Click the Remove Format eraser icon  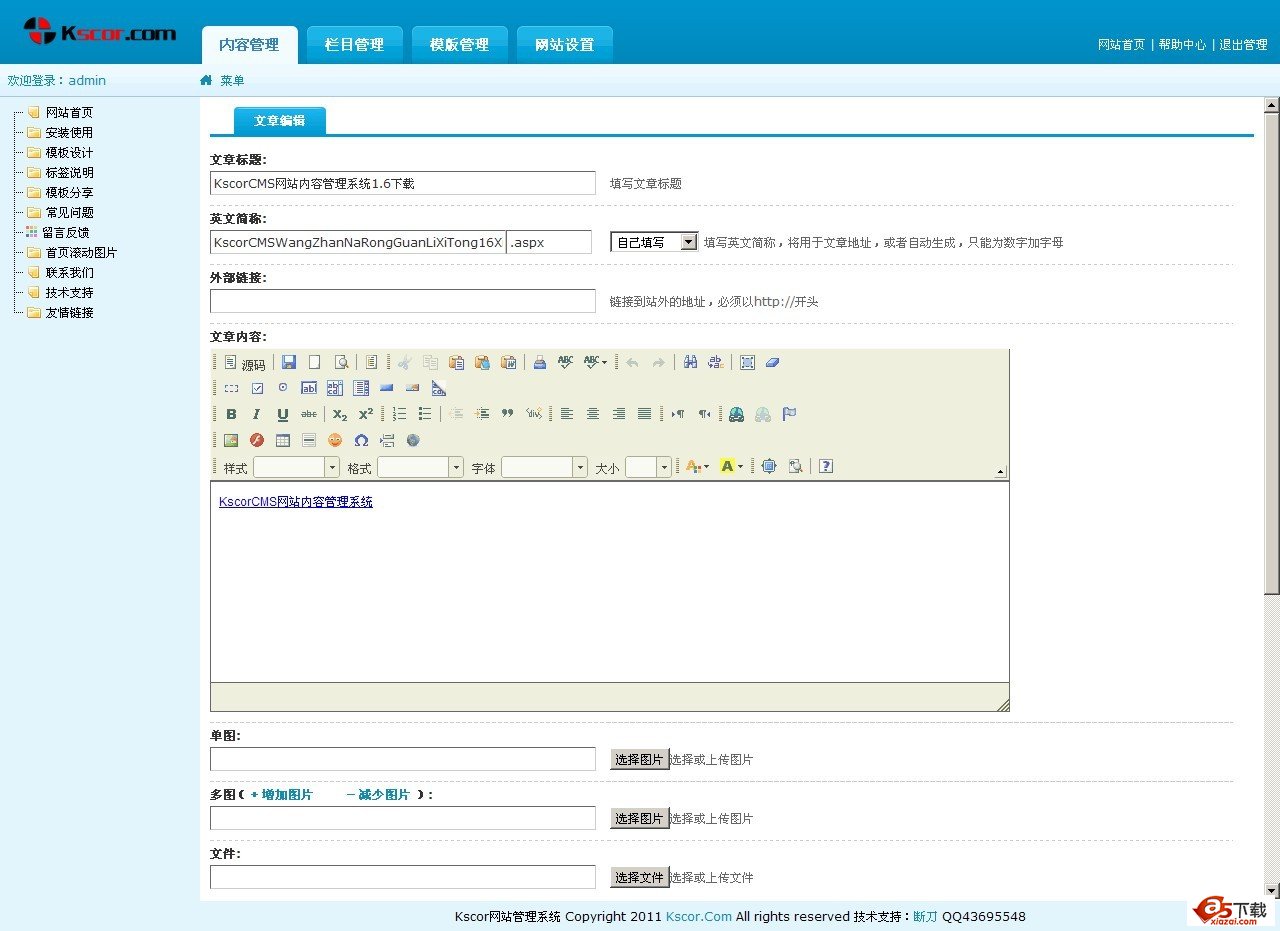(x=772, y=362)
